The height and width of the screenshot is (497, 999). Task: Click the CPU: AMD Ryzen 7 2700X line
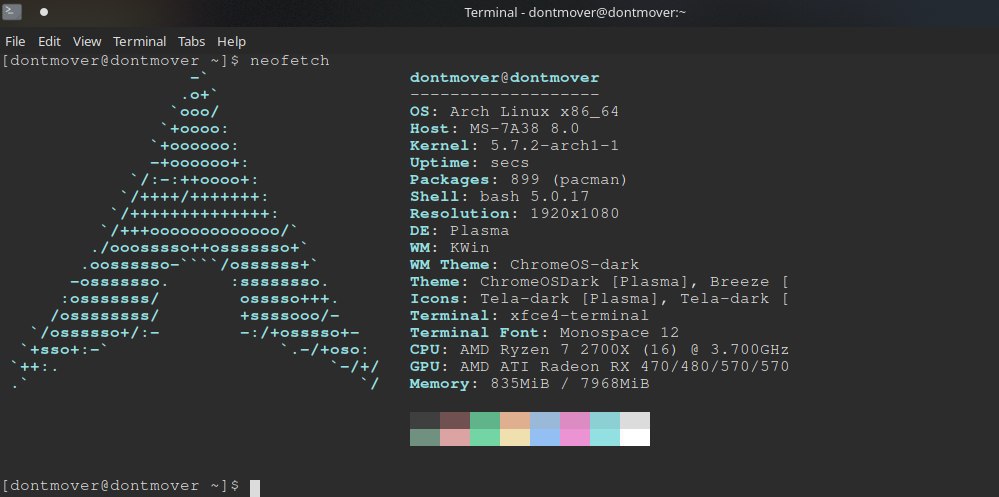(x=600, y=350)
